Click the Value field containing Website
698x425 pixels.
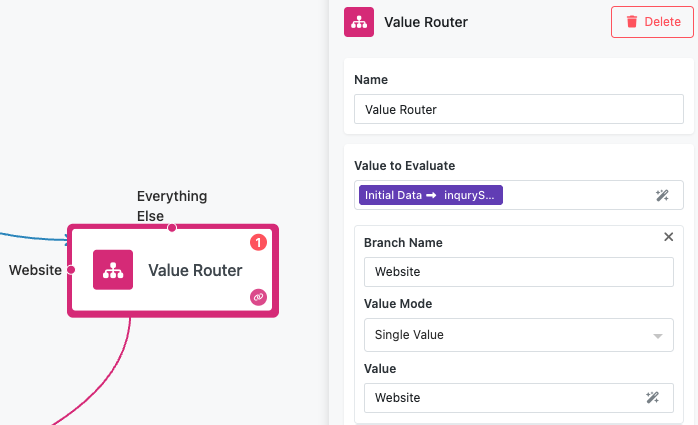click(500, 398)
